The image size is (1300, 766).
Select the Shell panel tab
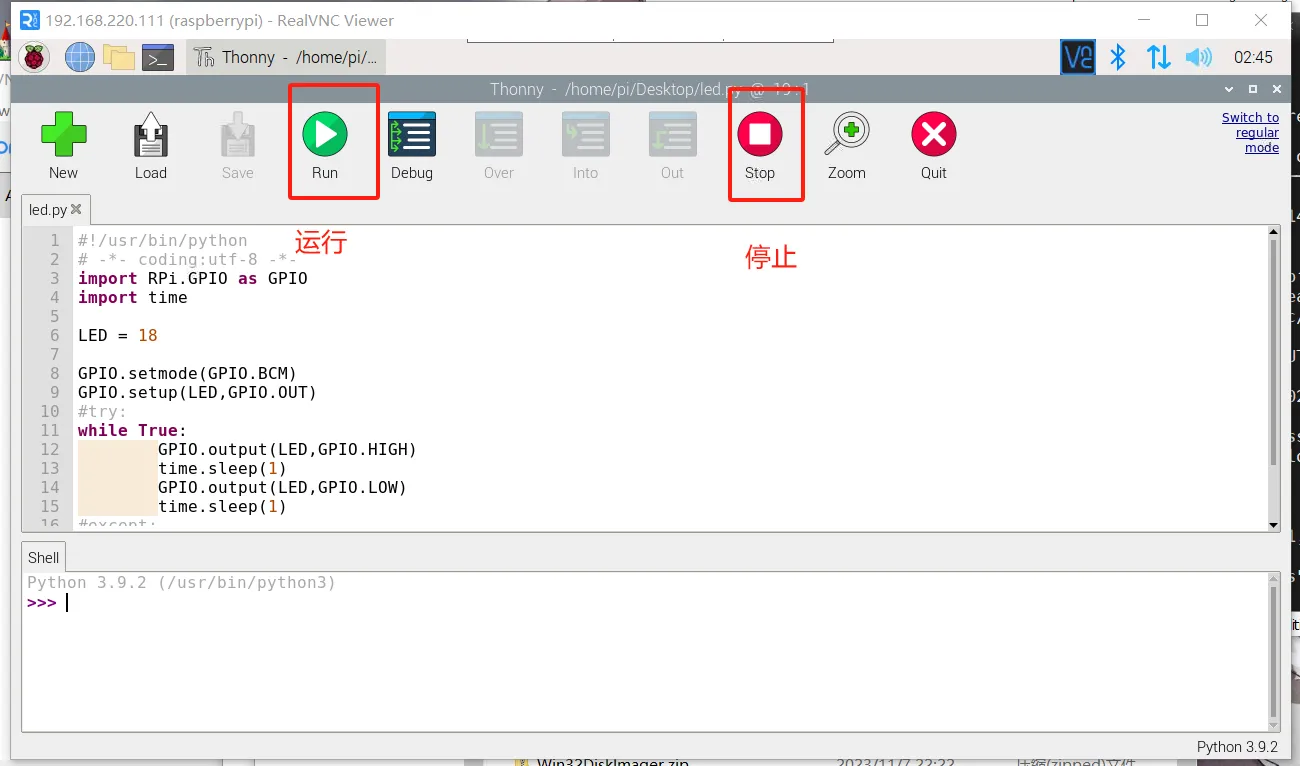44,558
